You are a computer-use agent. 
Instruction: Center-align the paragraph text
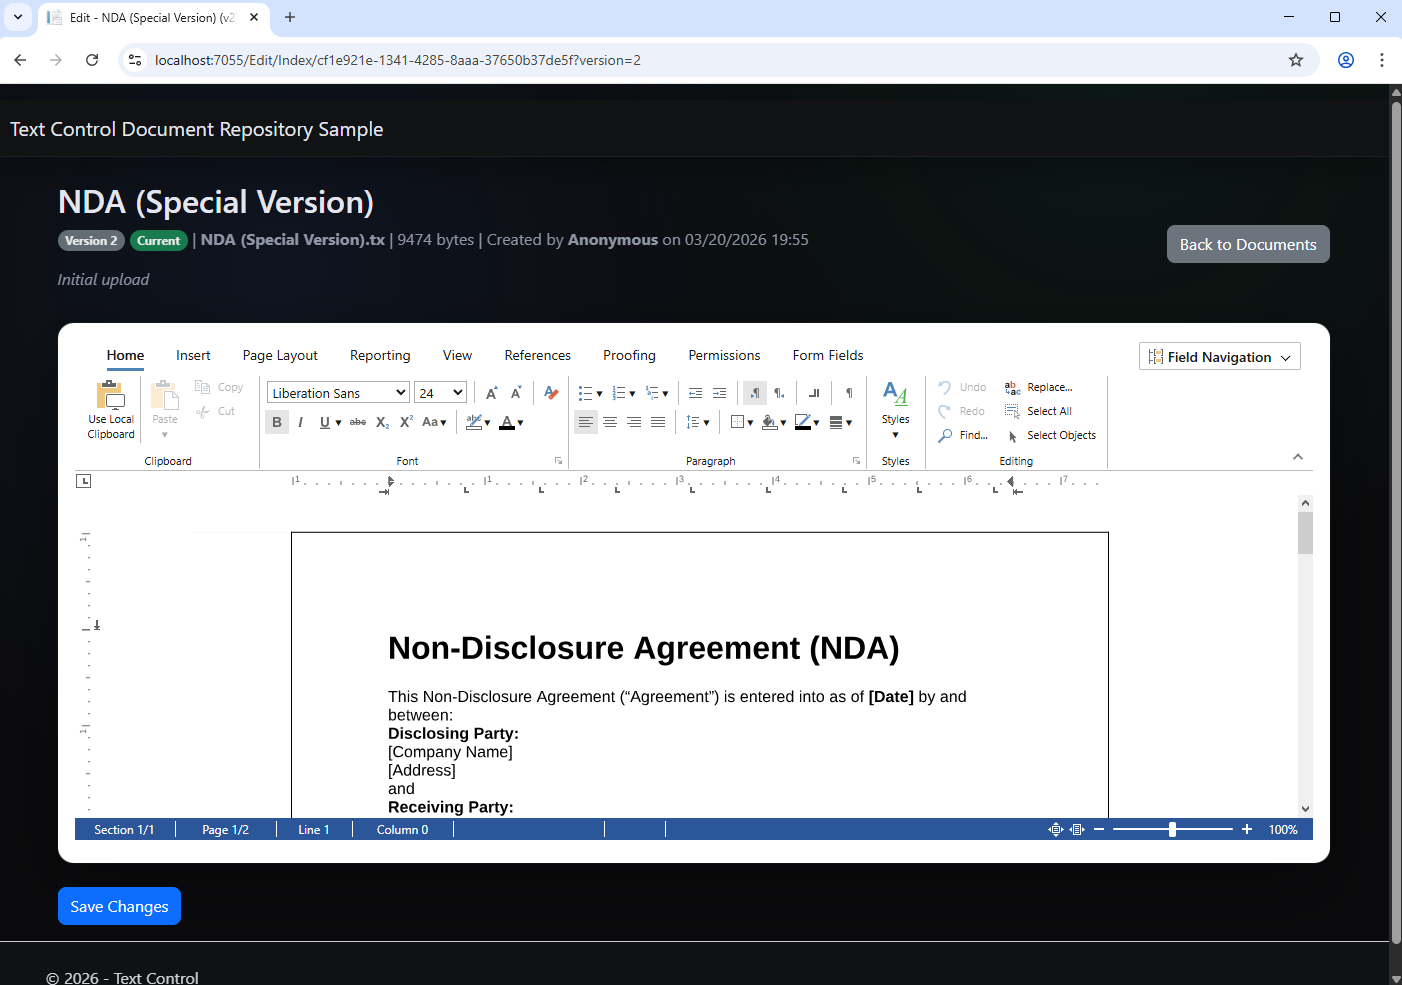tap(610, 423)
